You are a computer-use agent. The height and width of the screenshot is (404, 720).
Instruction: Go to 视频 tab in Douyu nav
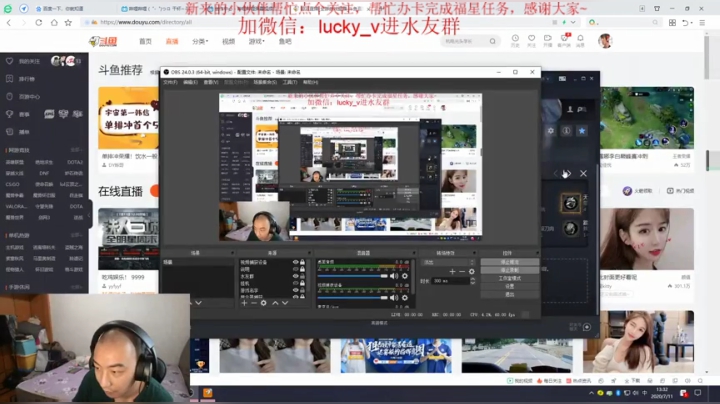click(228, 41)
